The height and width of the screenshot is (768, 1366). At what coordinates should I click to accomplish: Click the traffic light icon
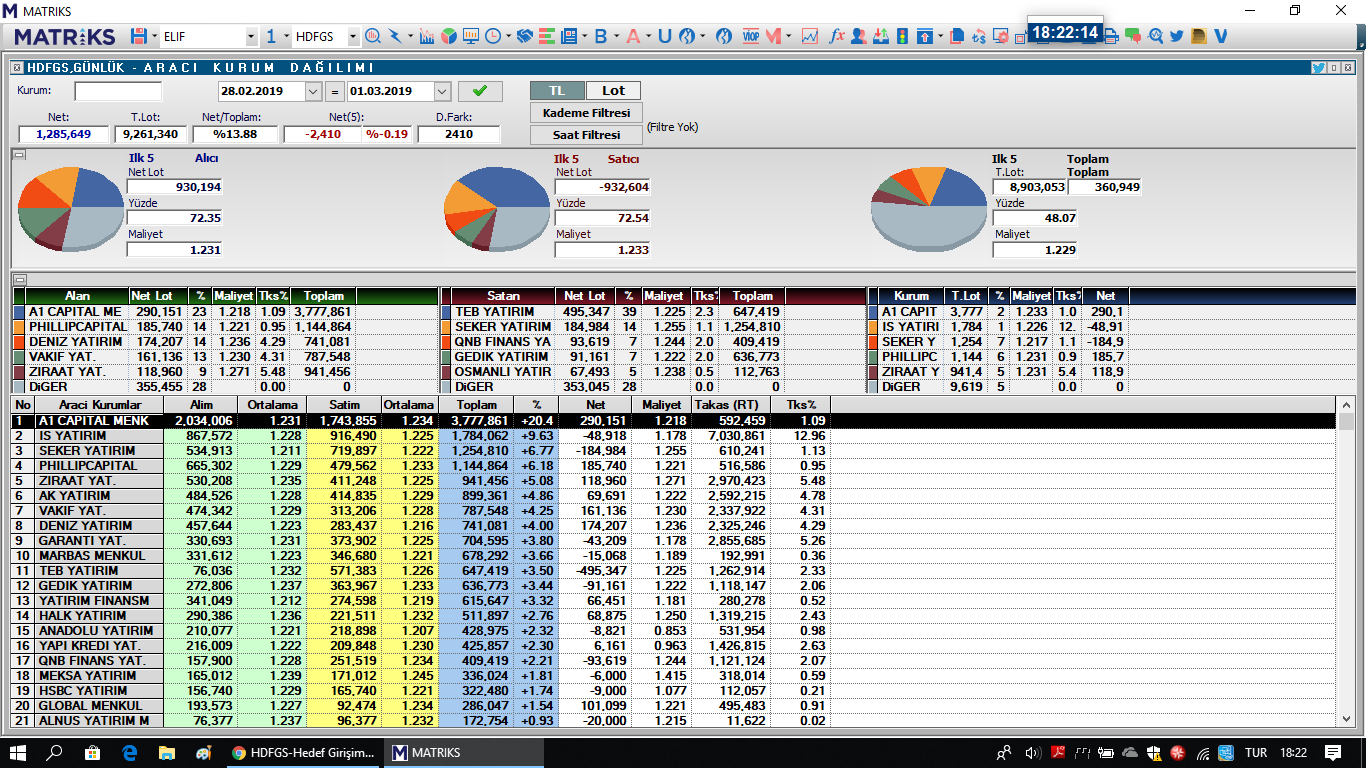[x=903, y=36]
